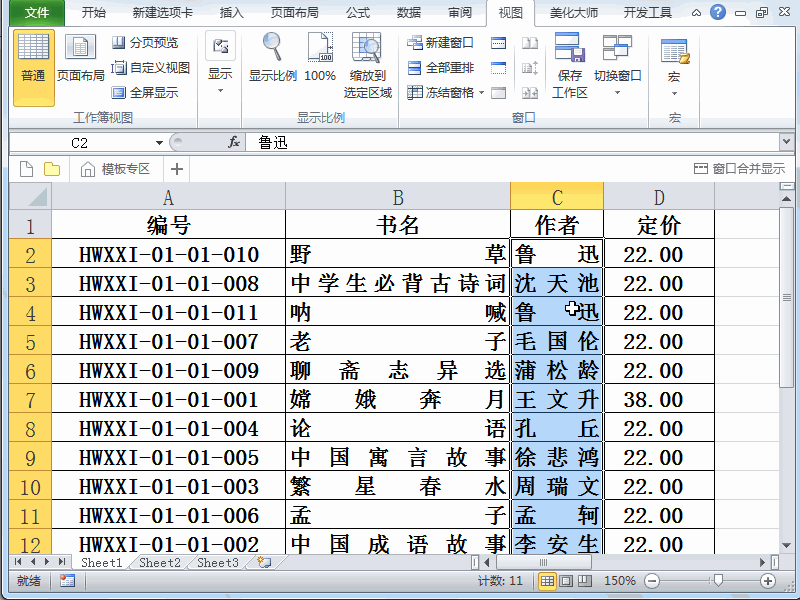Image resolution: width=800 pixels, height=600 pixels.
Task: Click the Split window icon
Action: click(498, 43)
